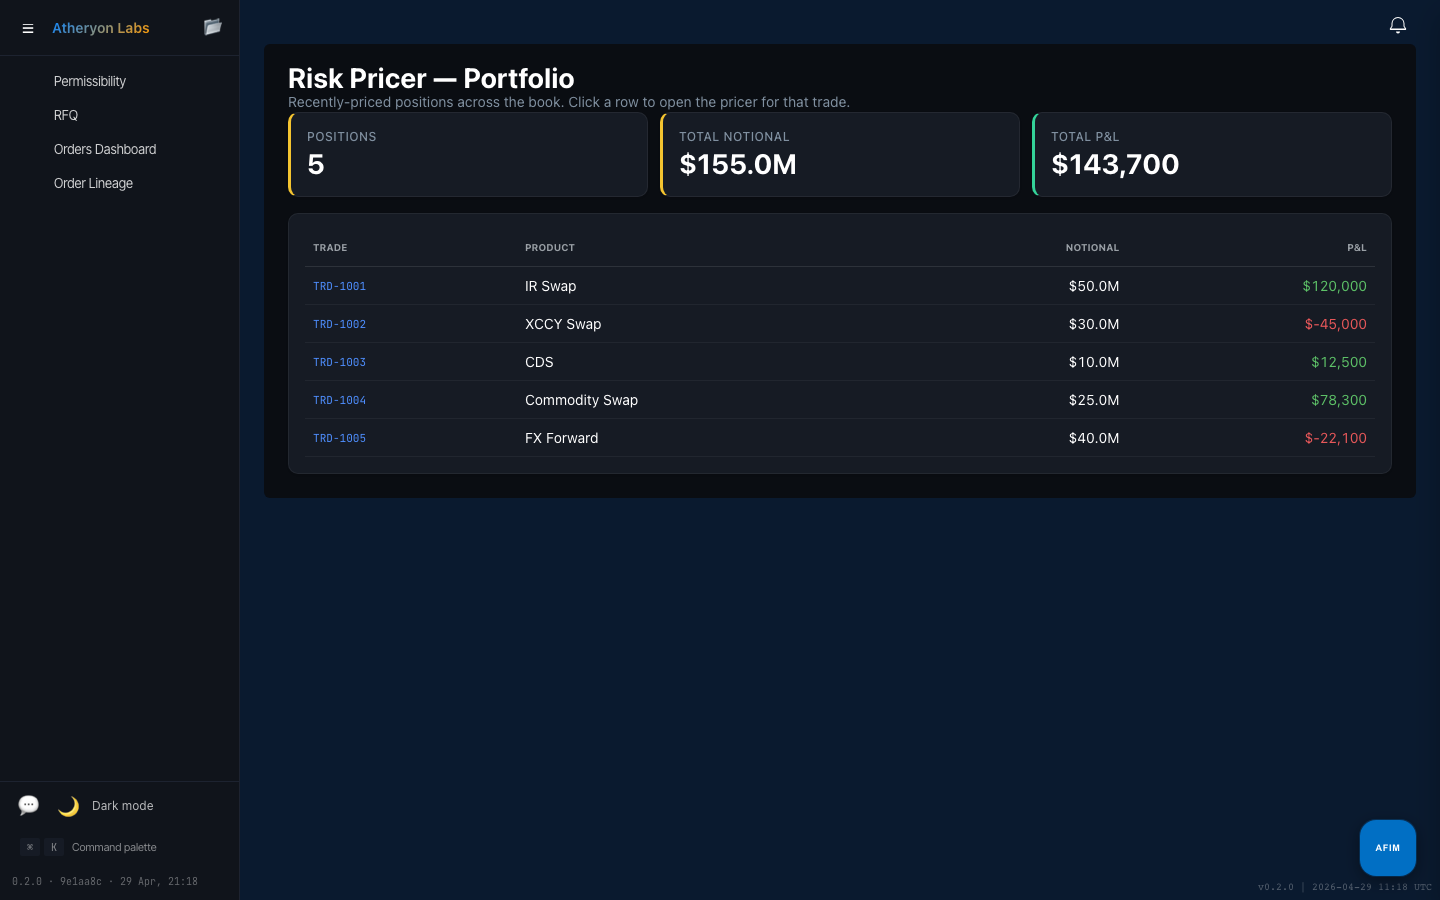Select the Commodity Swap product cell
This screenshot has width=1440, height=900.
coord(581,400)
